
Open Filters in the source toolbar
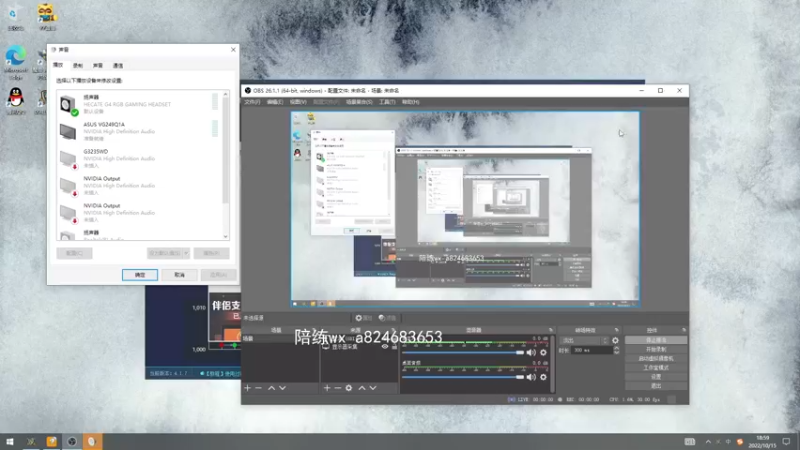[x=387, y=318]
